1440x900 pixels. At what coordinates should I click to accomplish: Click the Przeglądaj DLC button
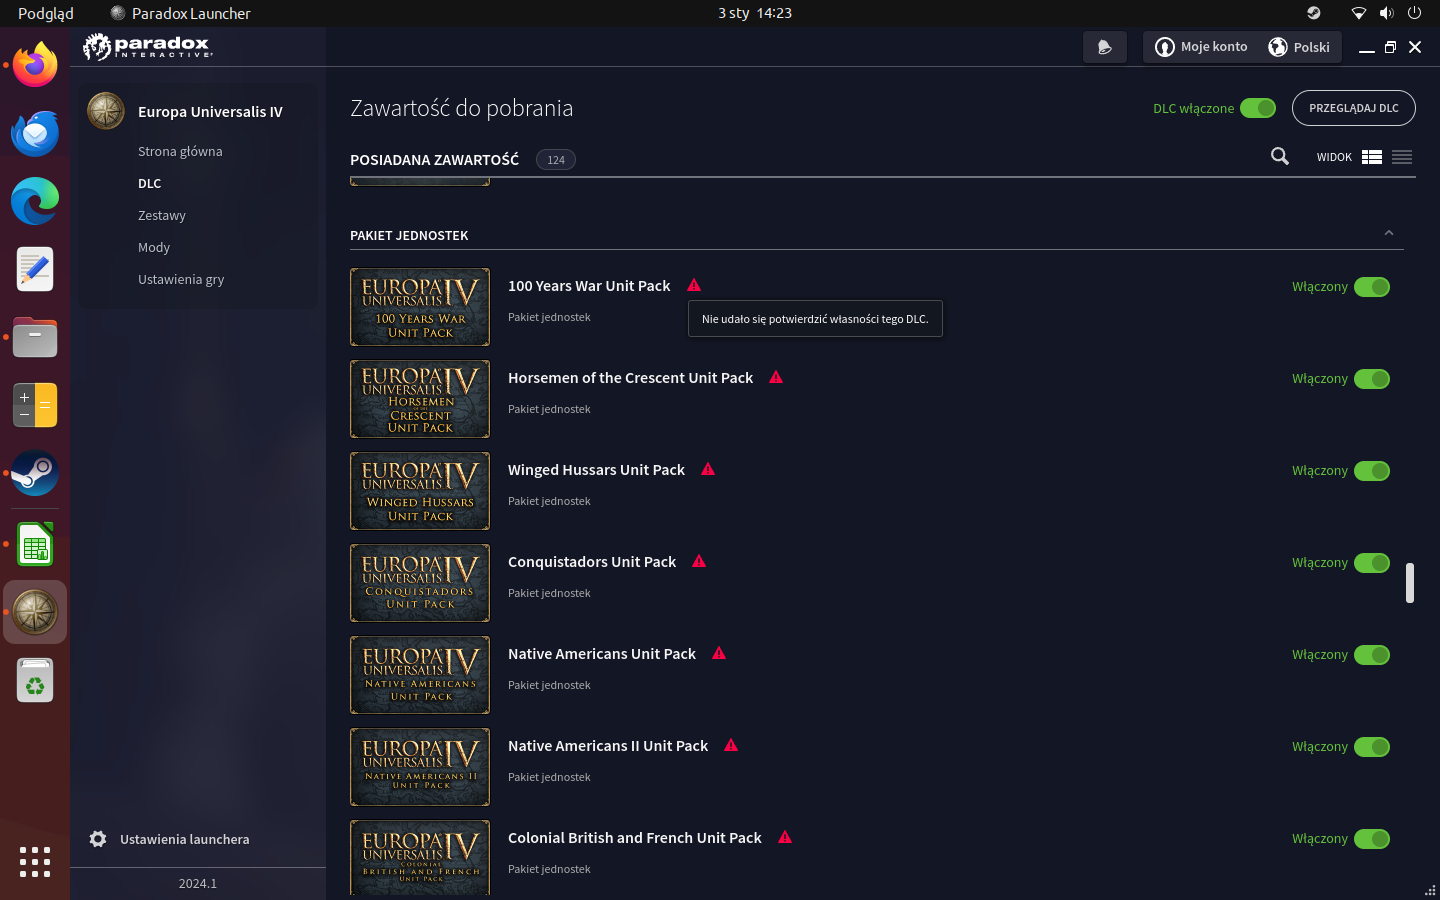(x=1354, y=108)
